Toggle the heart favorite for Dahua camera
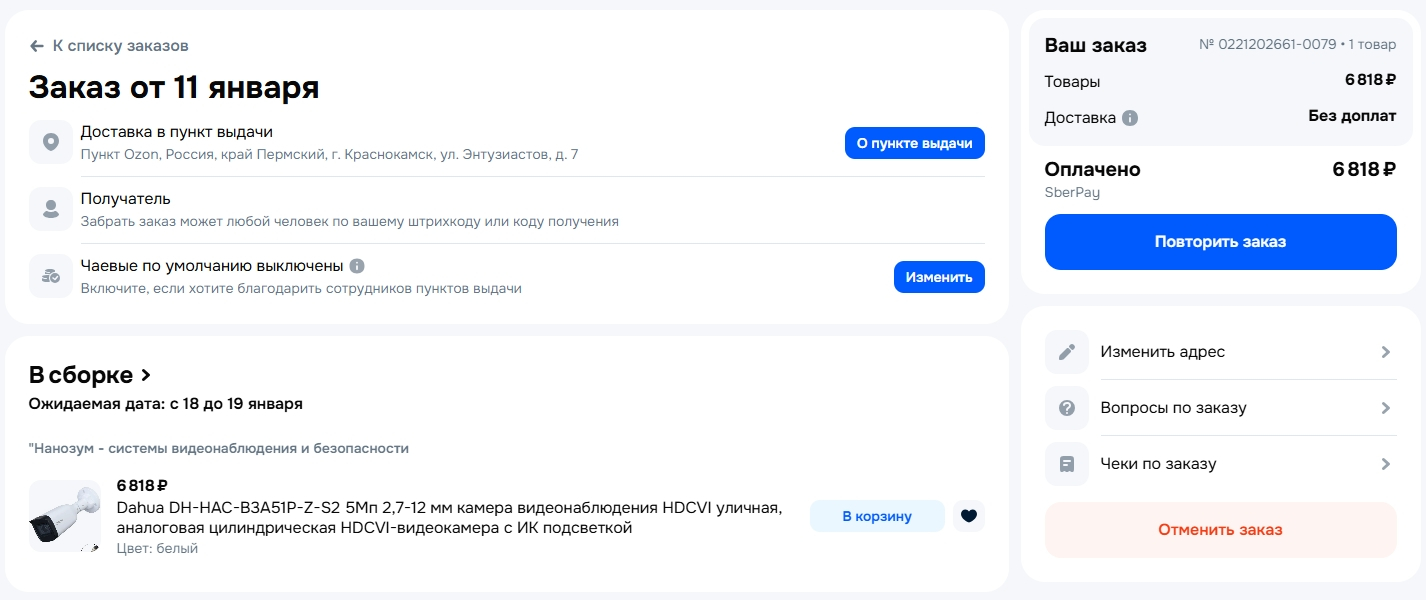The width and height of the screenshot is (1426, 600). pyautogui.click(x=968, y=516)
